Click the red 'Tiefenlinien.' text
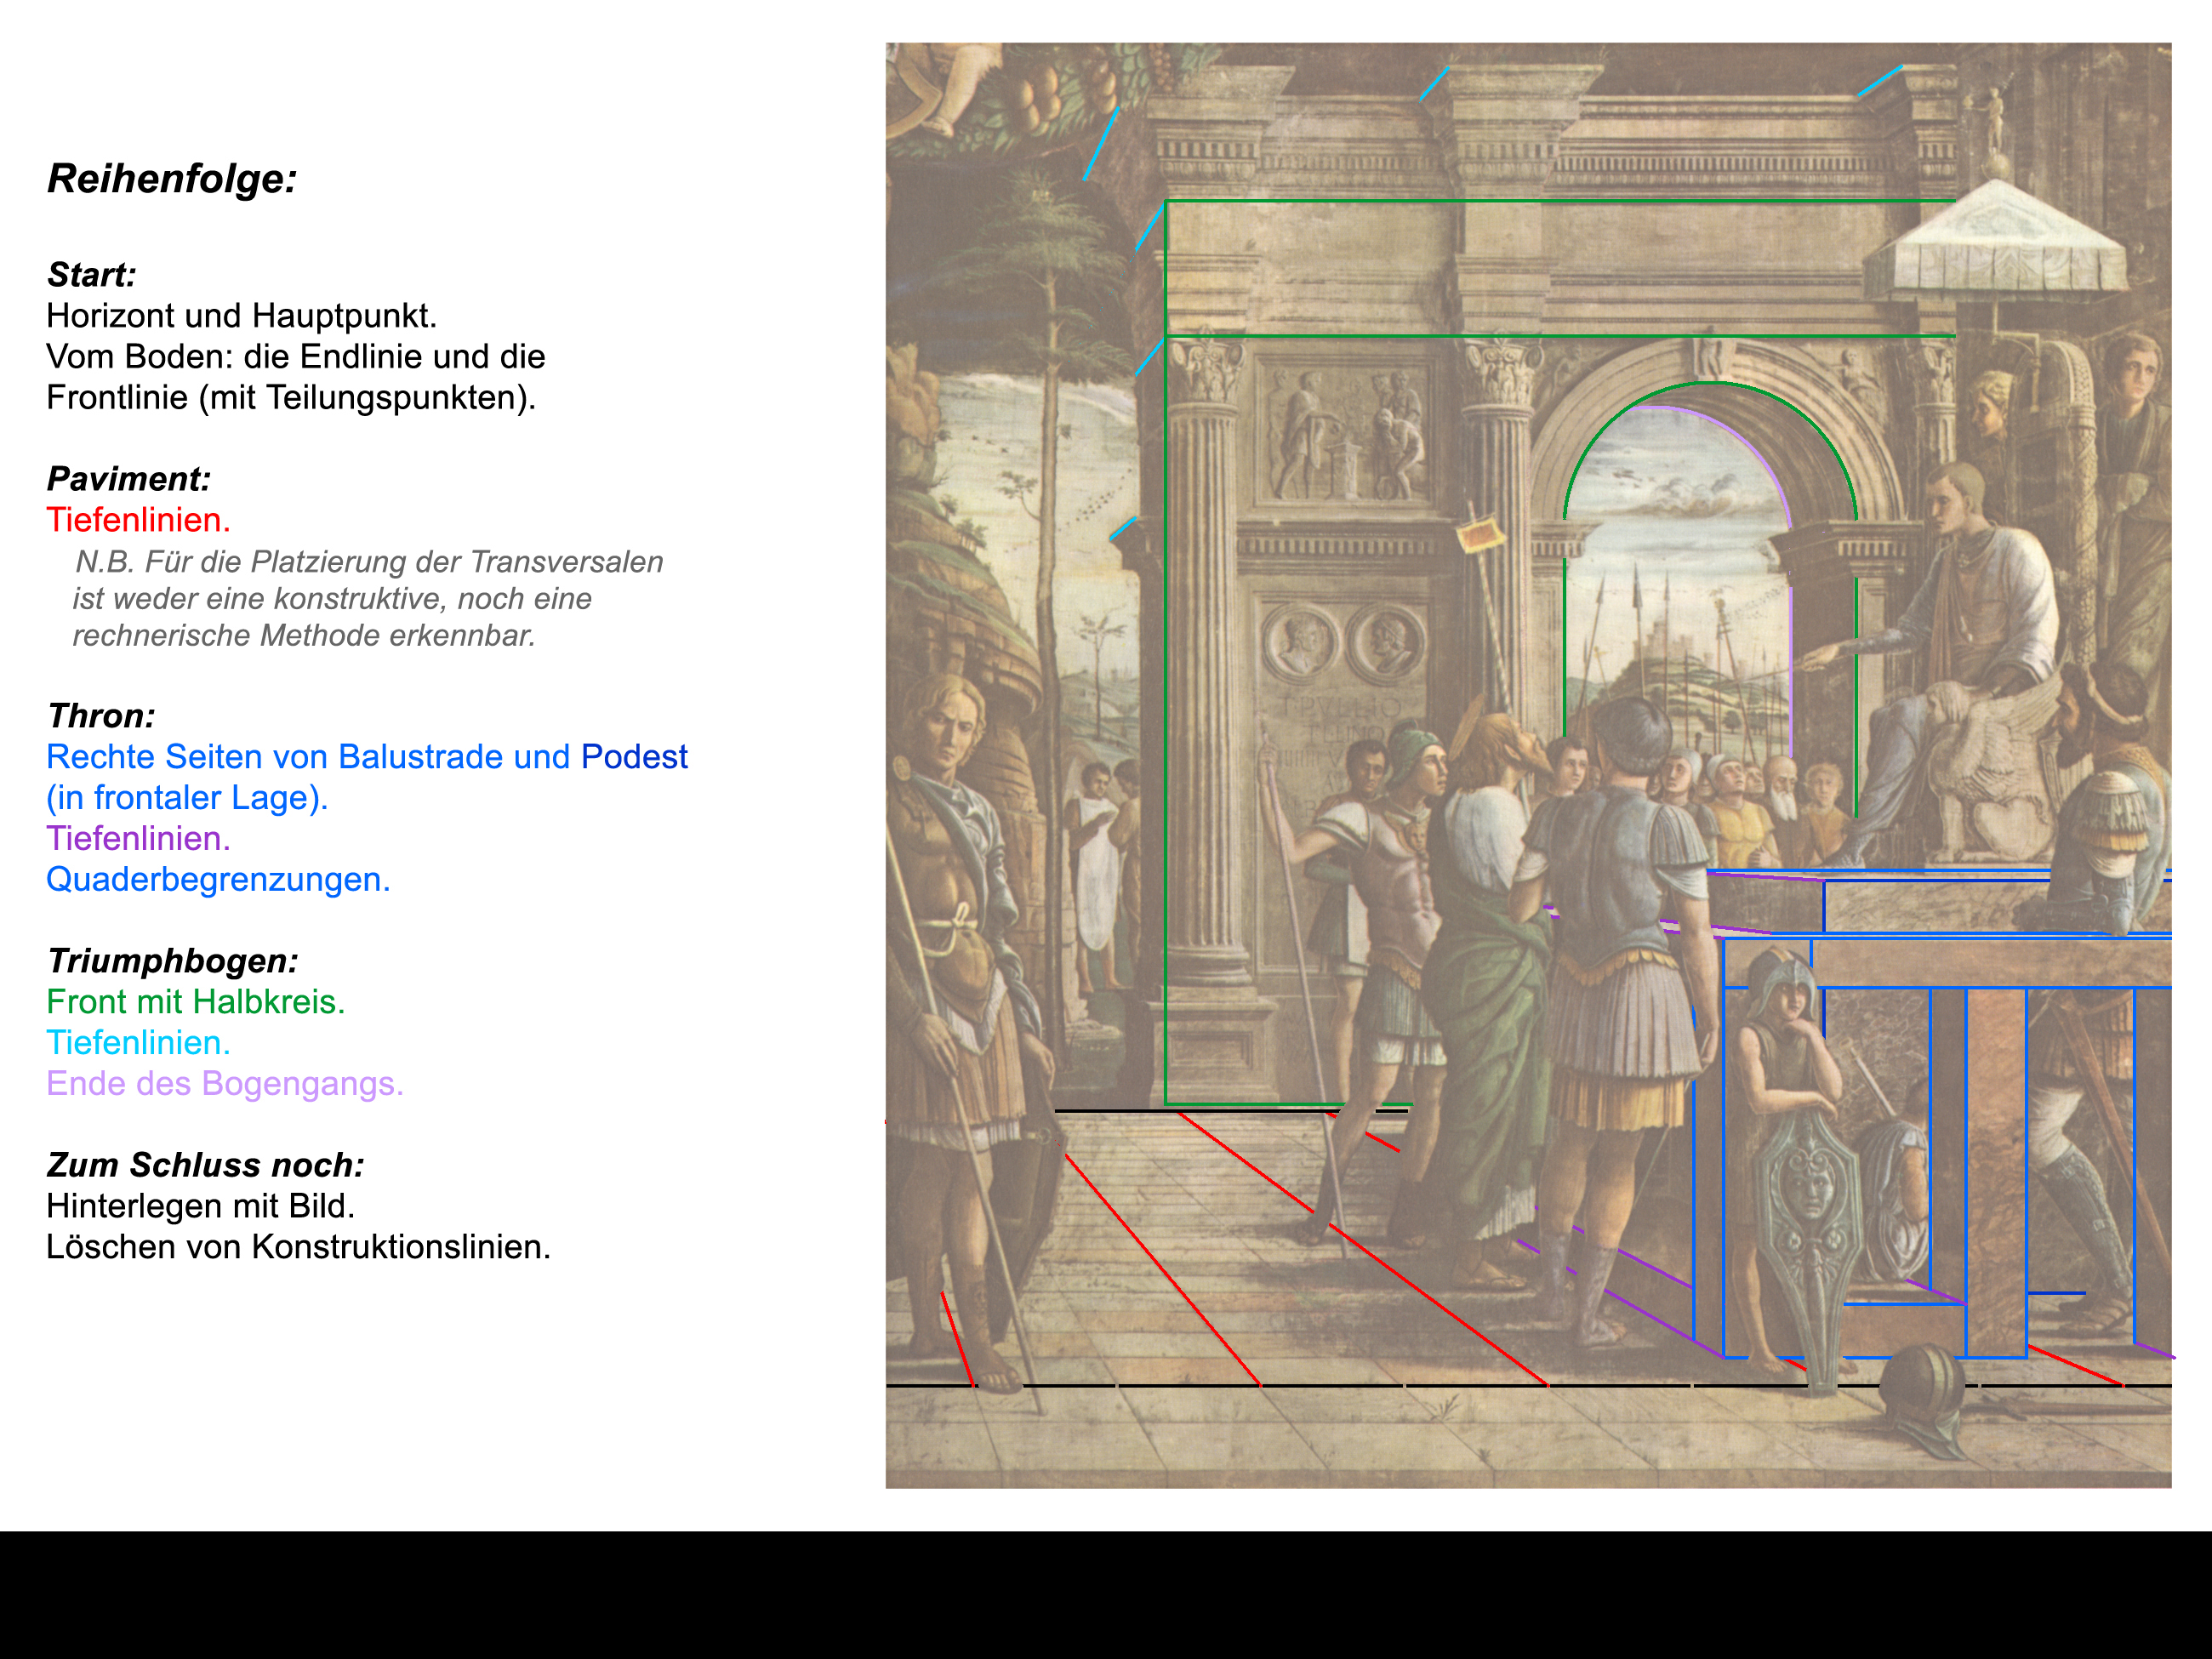 coord(138,520)
